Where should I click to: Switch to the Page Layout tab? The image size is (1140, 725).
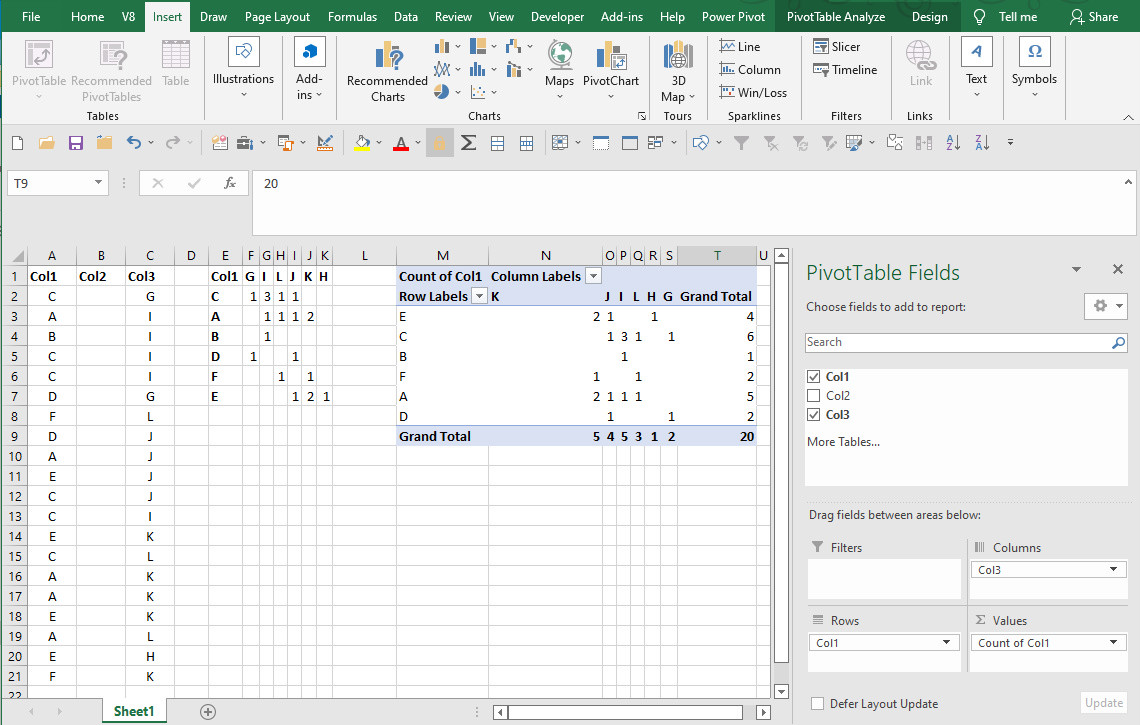click(277, 17)
